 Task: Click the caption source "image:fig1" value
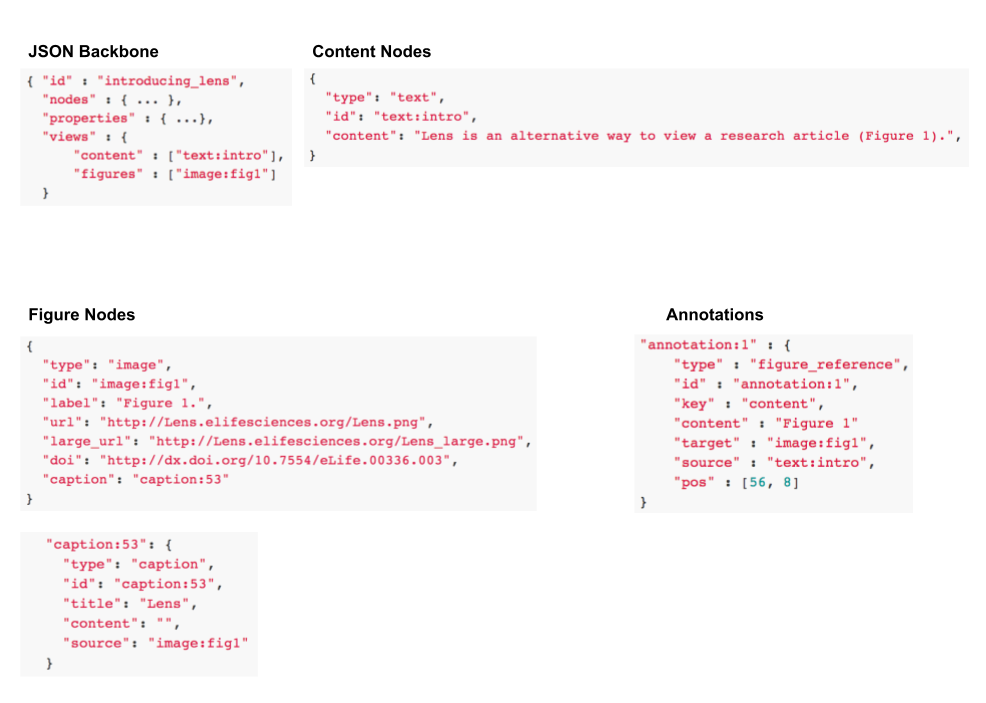pyautogui.click(x=198, y=643)
